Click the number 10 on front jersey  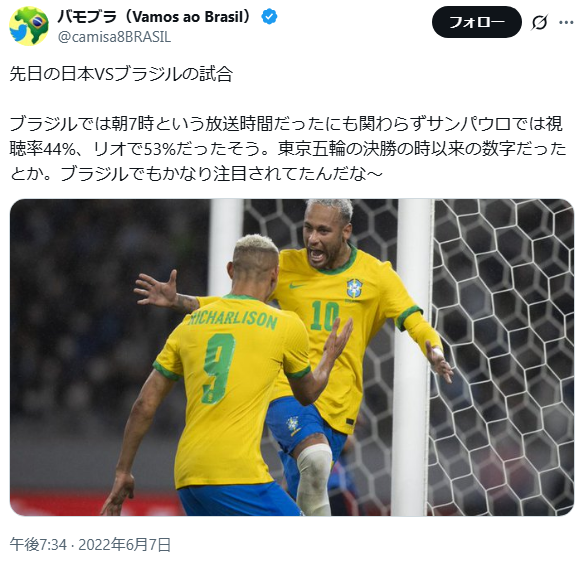(x=324, y=316)
